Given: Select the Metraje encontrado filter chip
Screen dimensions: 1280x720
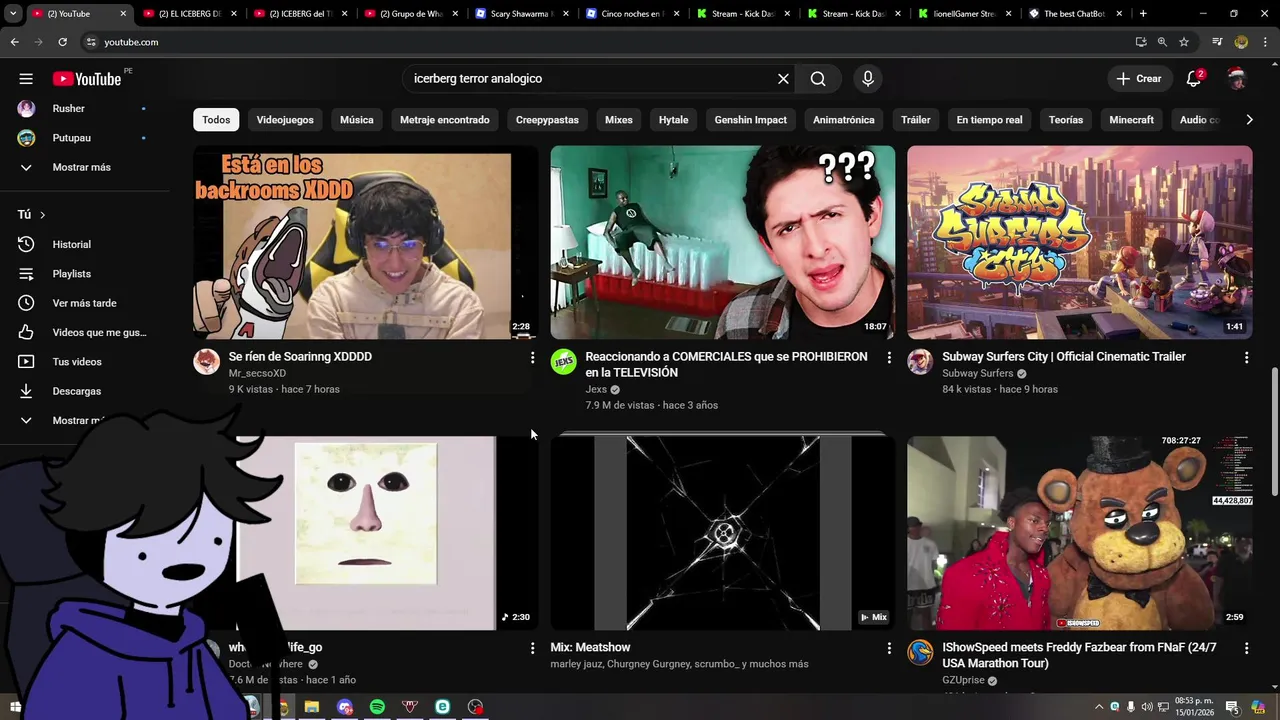Looking at the screenshot, I should click(x=445, y=120).
